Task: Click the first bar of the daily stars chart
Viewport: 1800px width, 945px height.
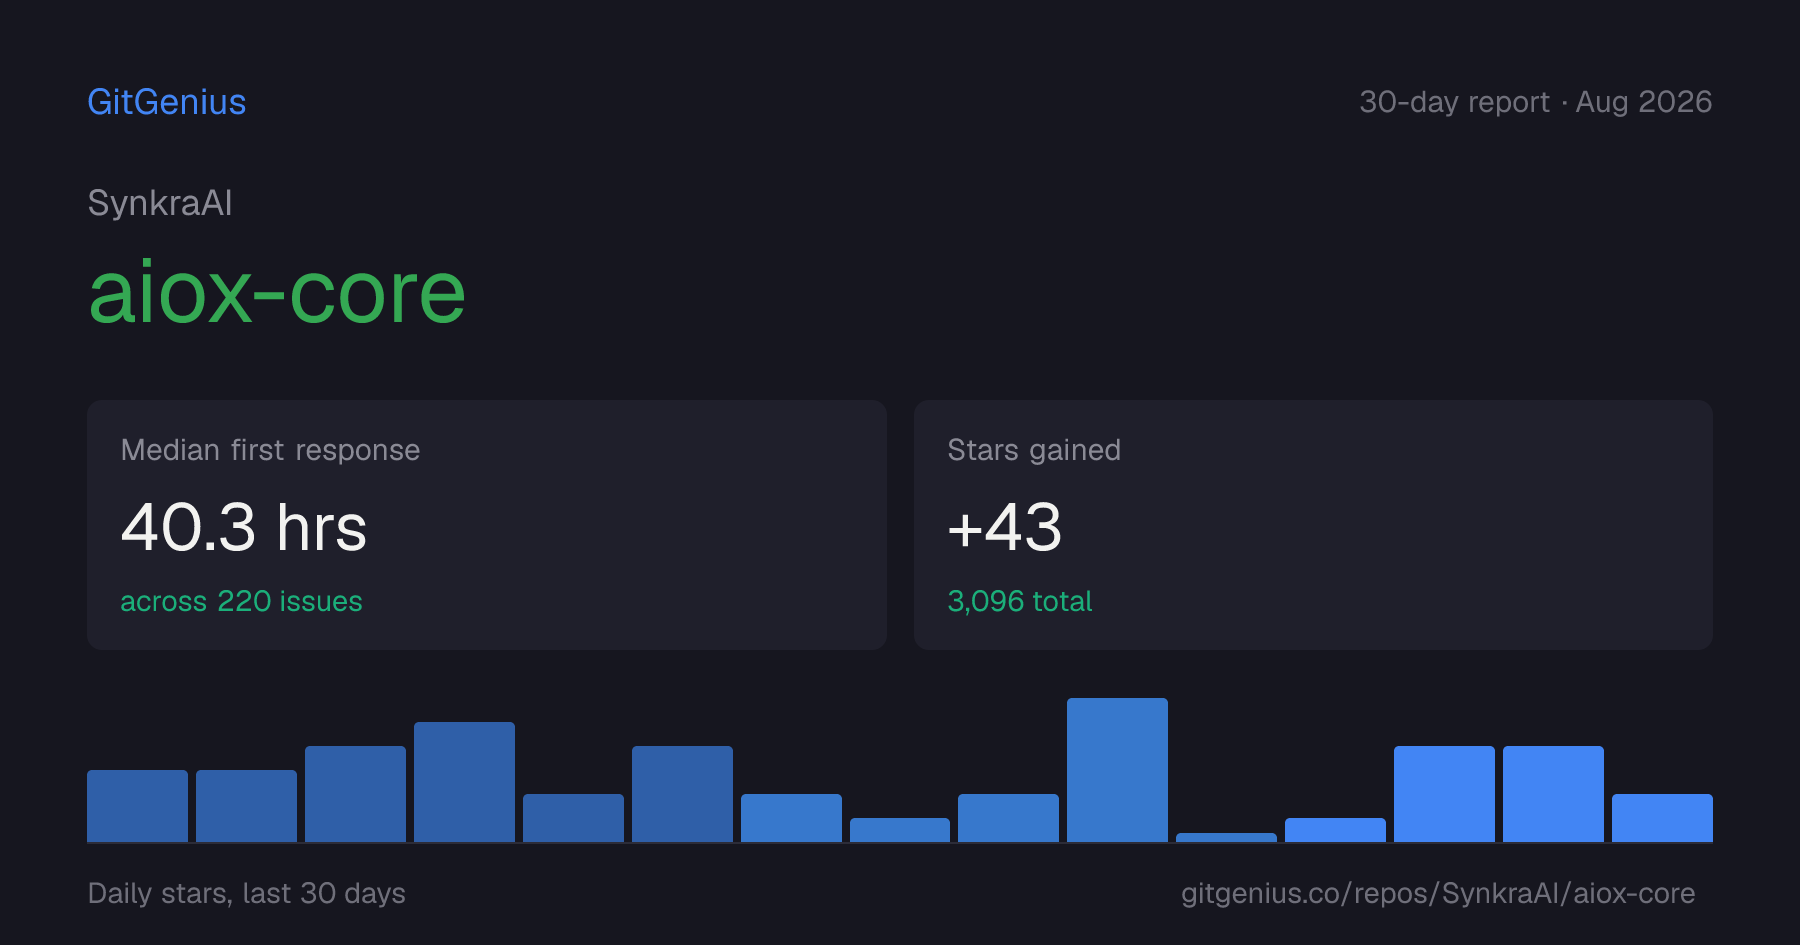Action: click(137, 806)
